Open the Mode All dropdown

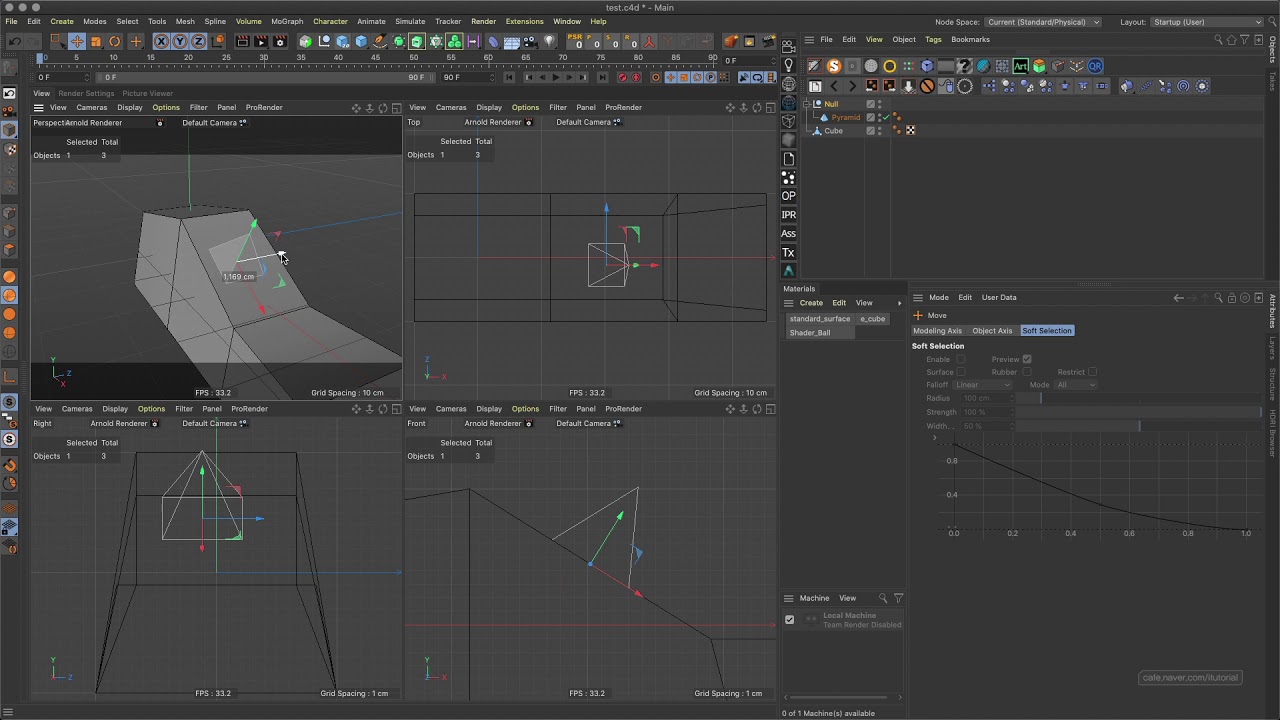pos(1076,385)
